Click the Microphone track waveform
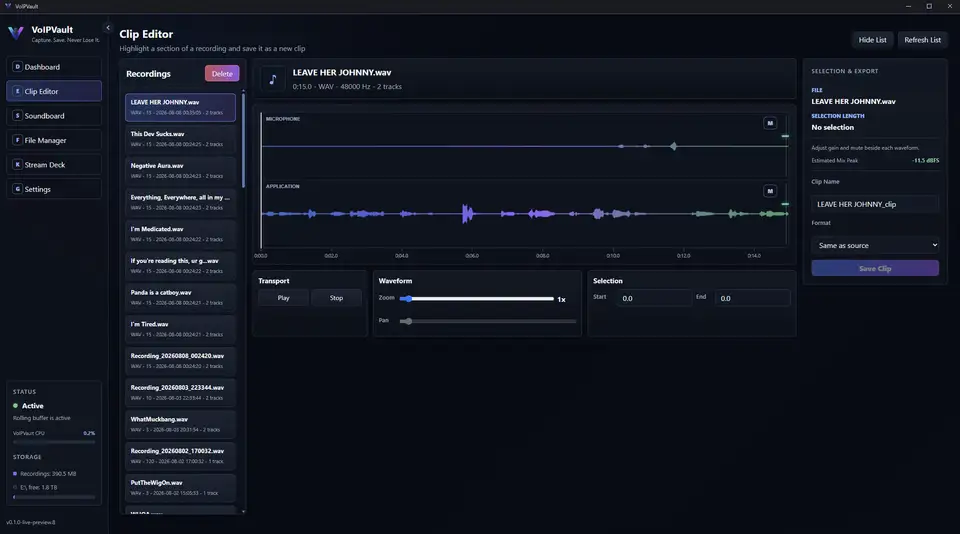 [x=524, y=146]
